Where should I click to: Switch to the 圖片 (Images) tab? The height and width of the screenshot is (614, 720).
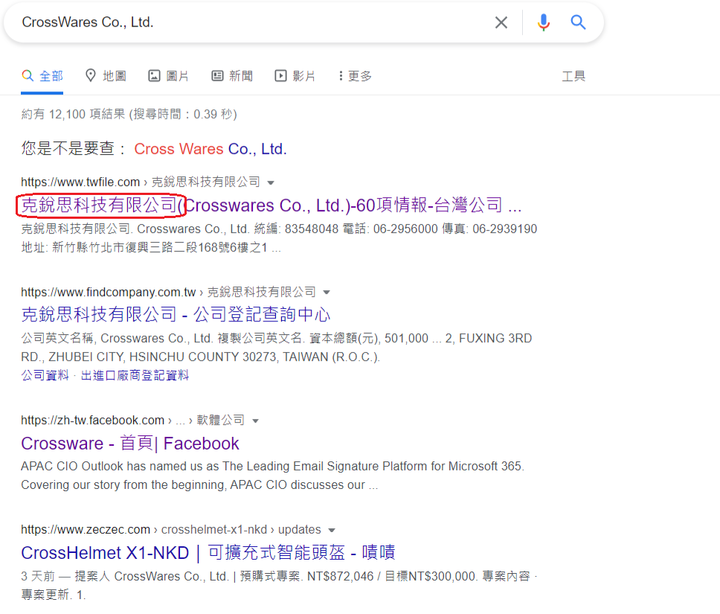click(169, 76)
